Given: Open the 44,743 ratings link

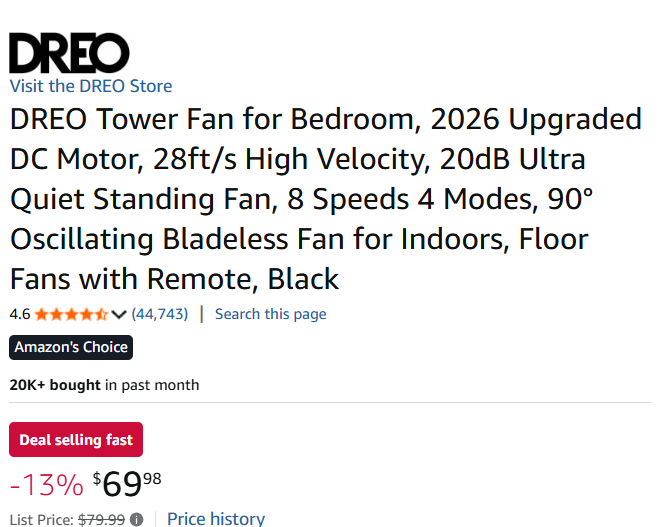Looking at the screenshot, I should pos(160,314).
